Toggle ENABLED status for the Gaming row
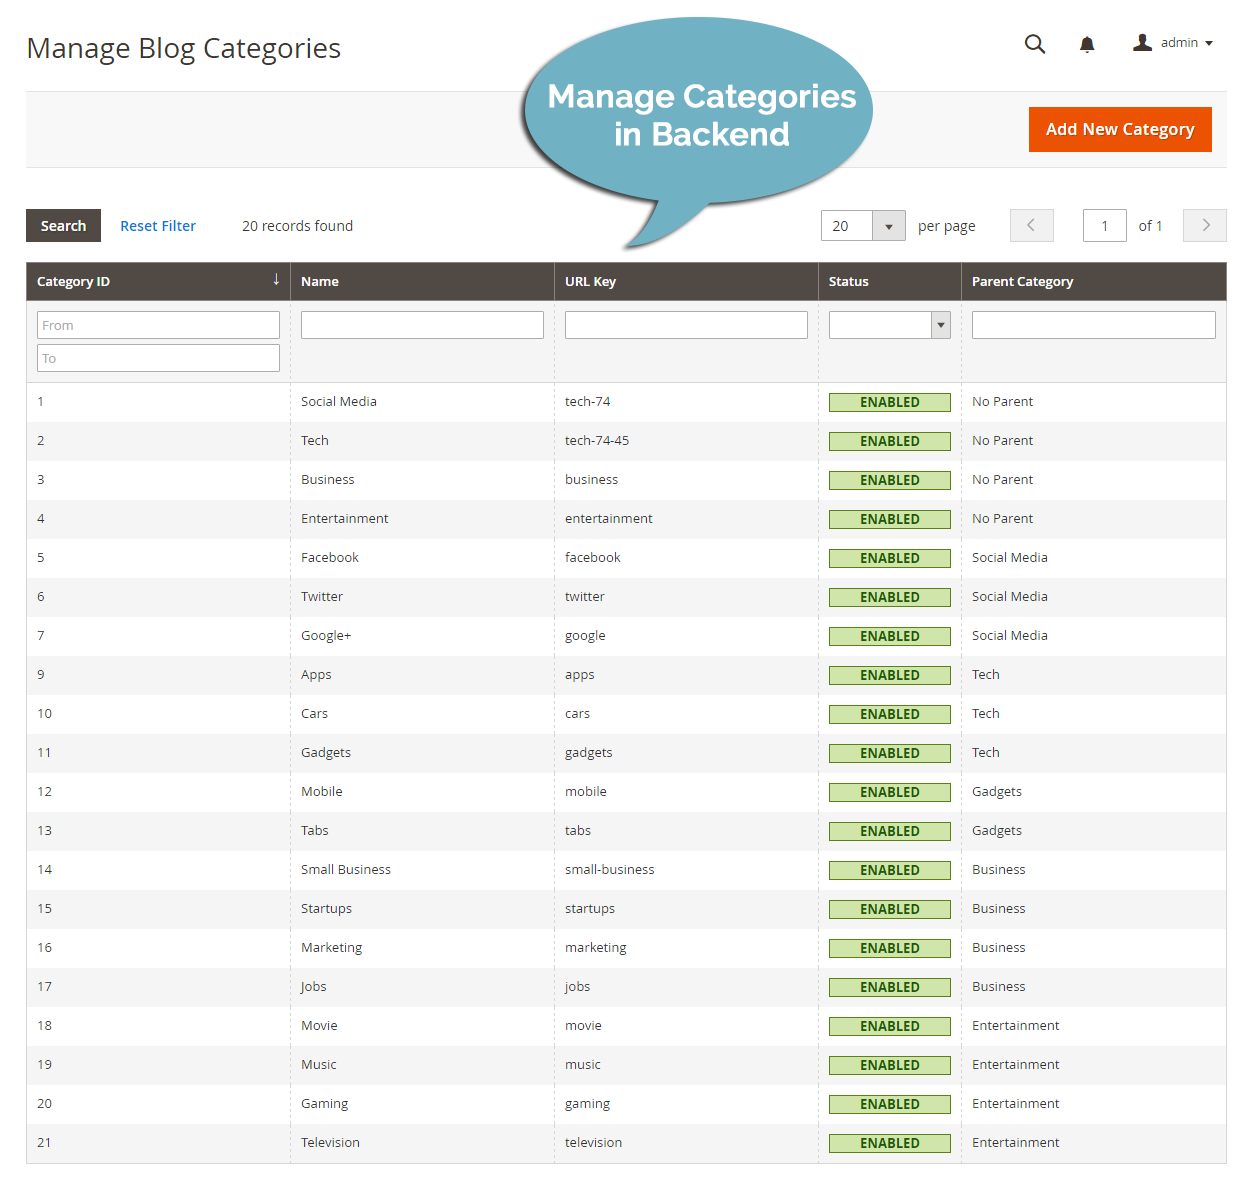 (889, 1104)
